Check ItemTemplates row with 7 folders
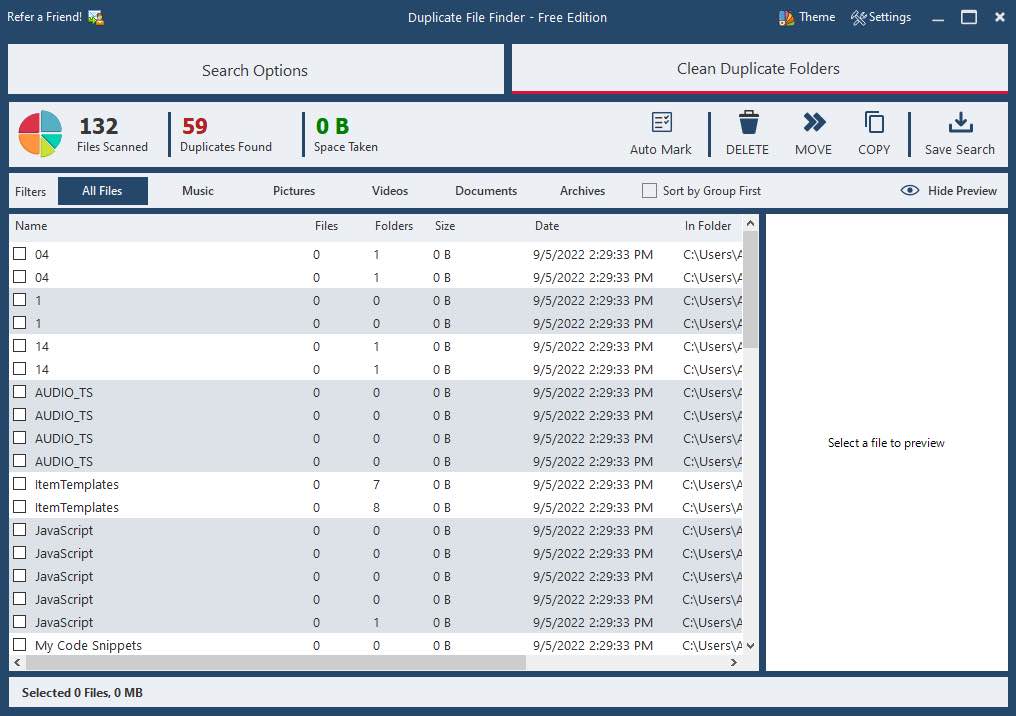Viewport: 1016px width, 716px height. point(20,484)
